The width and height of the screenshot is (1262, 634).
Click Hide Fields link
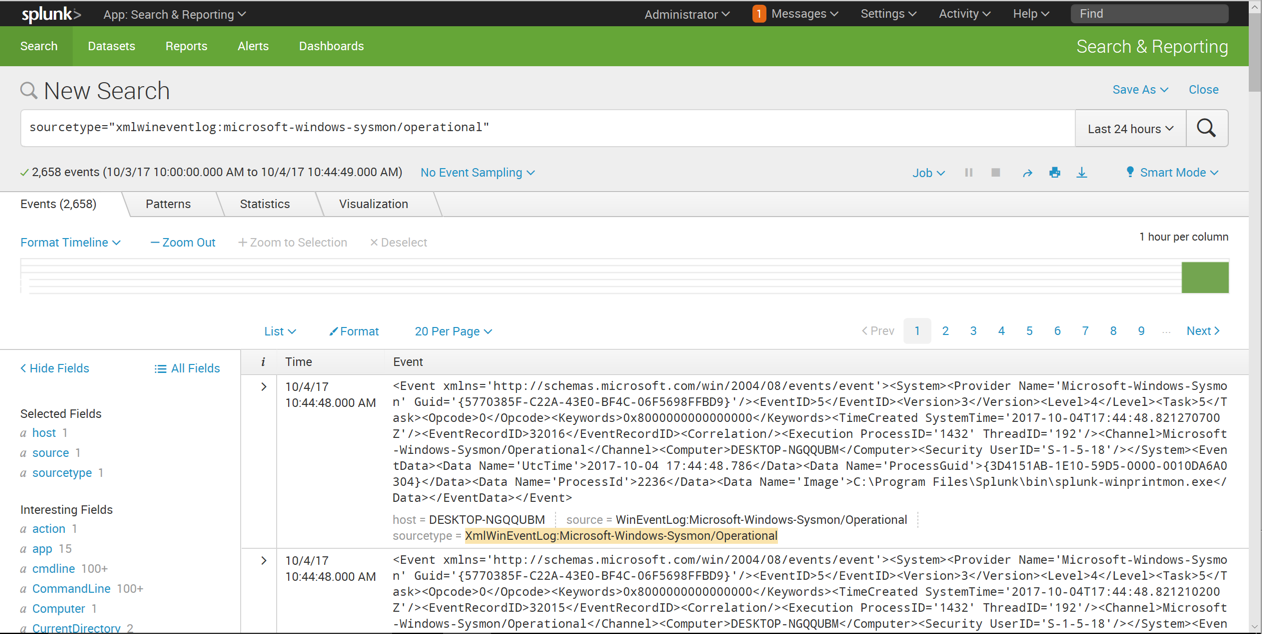coord(55,368)
